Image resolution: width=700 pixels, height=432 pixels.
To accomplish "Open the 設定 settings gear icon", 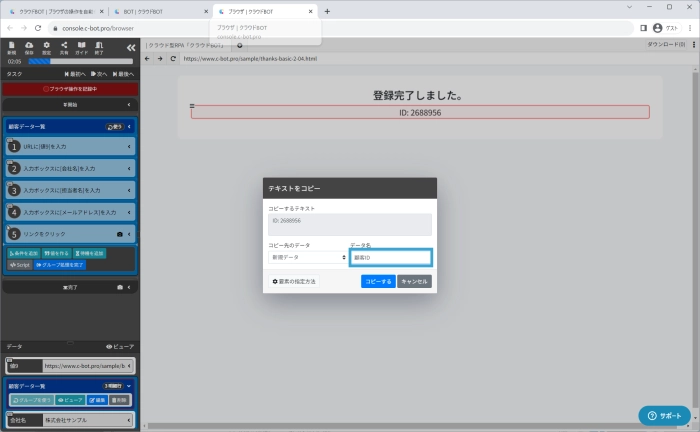I will (x=47, y=47).
